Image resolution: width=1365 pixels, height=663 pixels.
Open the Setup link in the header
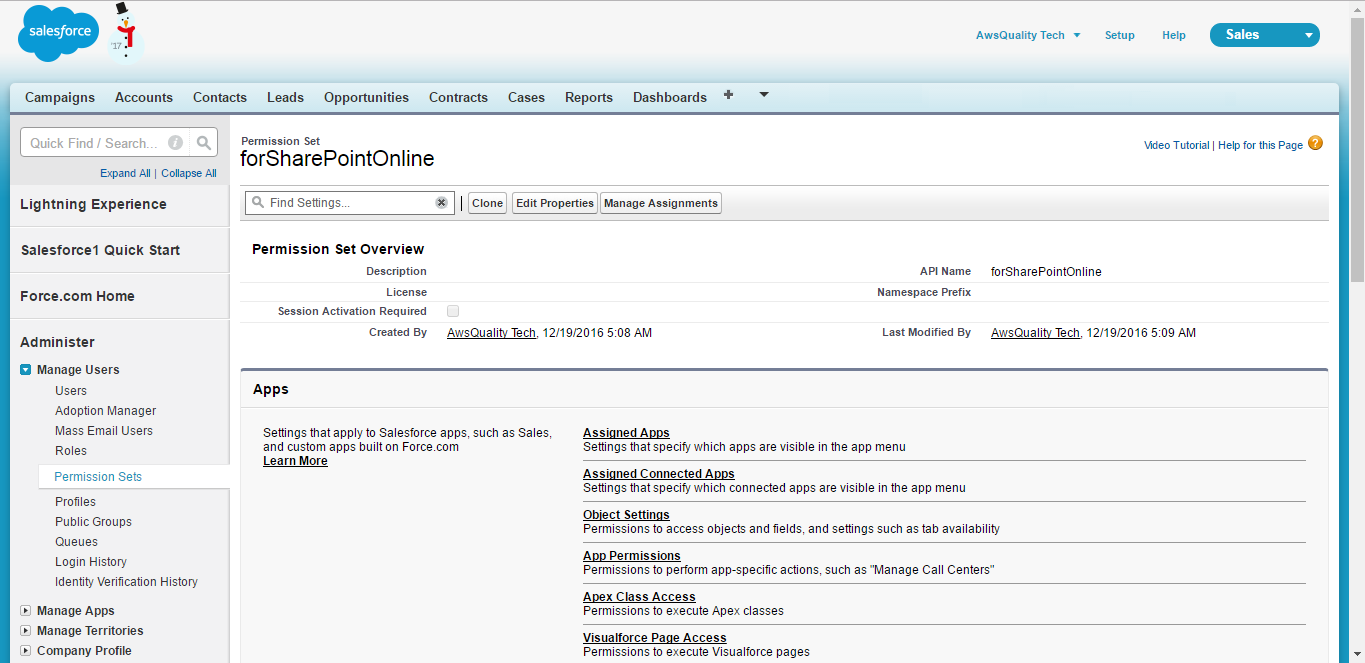[1119, 35]
